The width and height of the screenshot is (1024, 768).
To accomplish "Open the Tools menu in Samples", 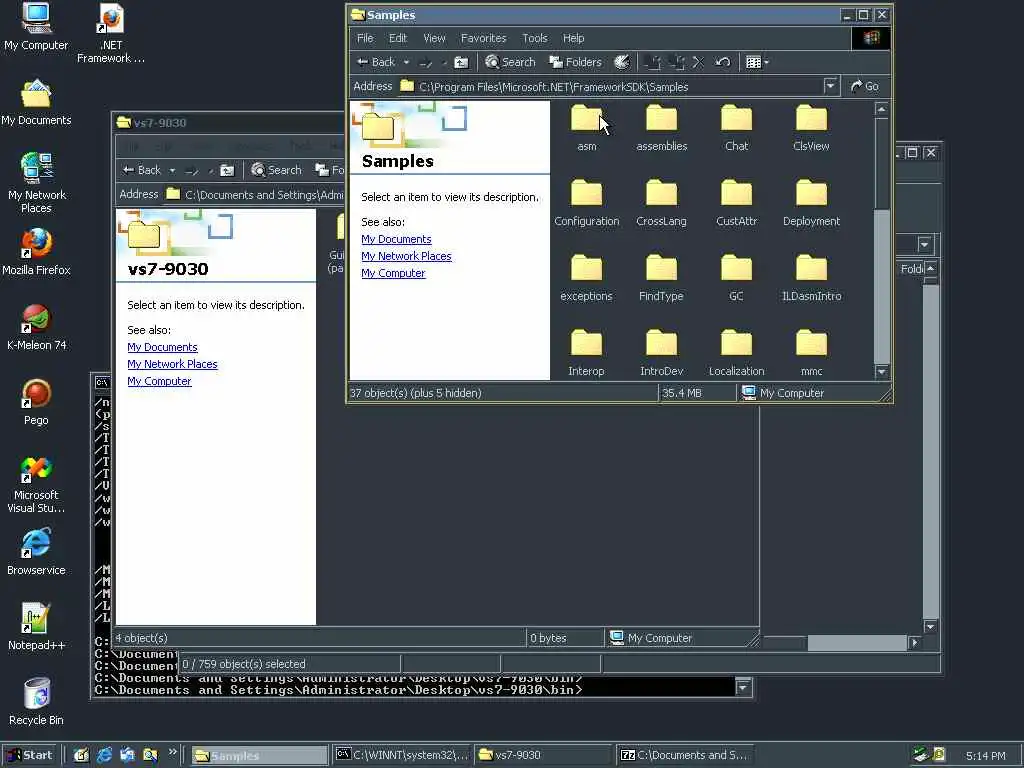I will click(535, 38).
